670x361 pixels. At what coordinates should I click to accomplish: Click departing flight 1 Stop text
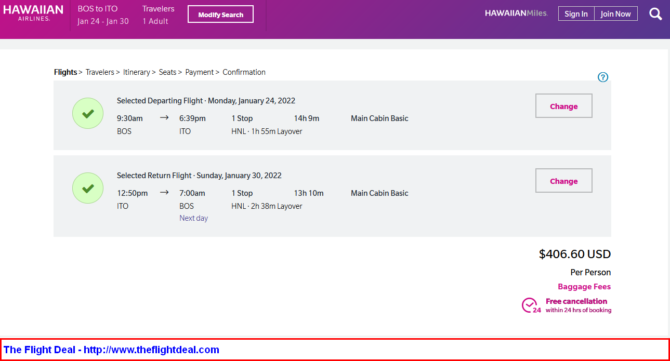tap(242, 118)
